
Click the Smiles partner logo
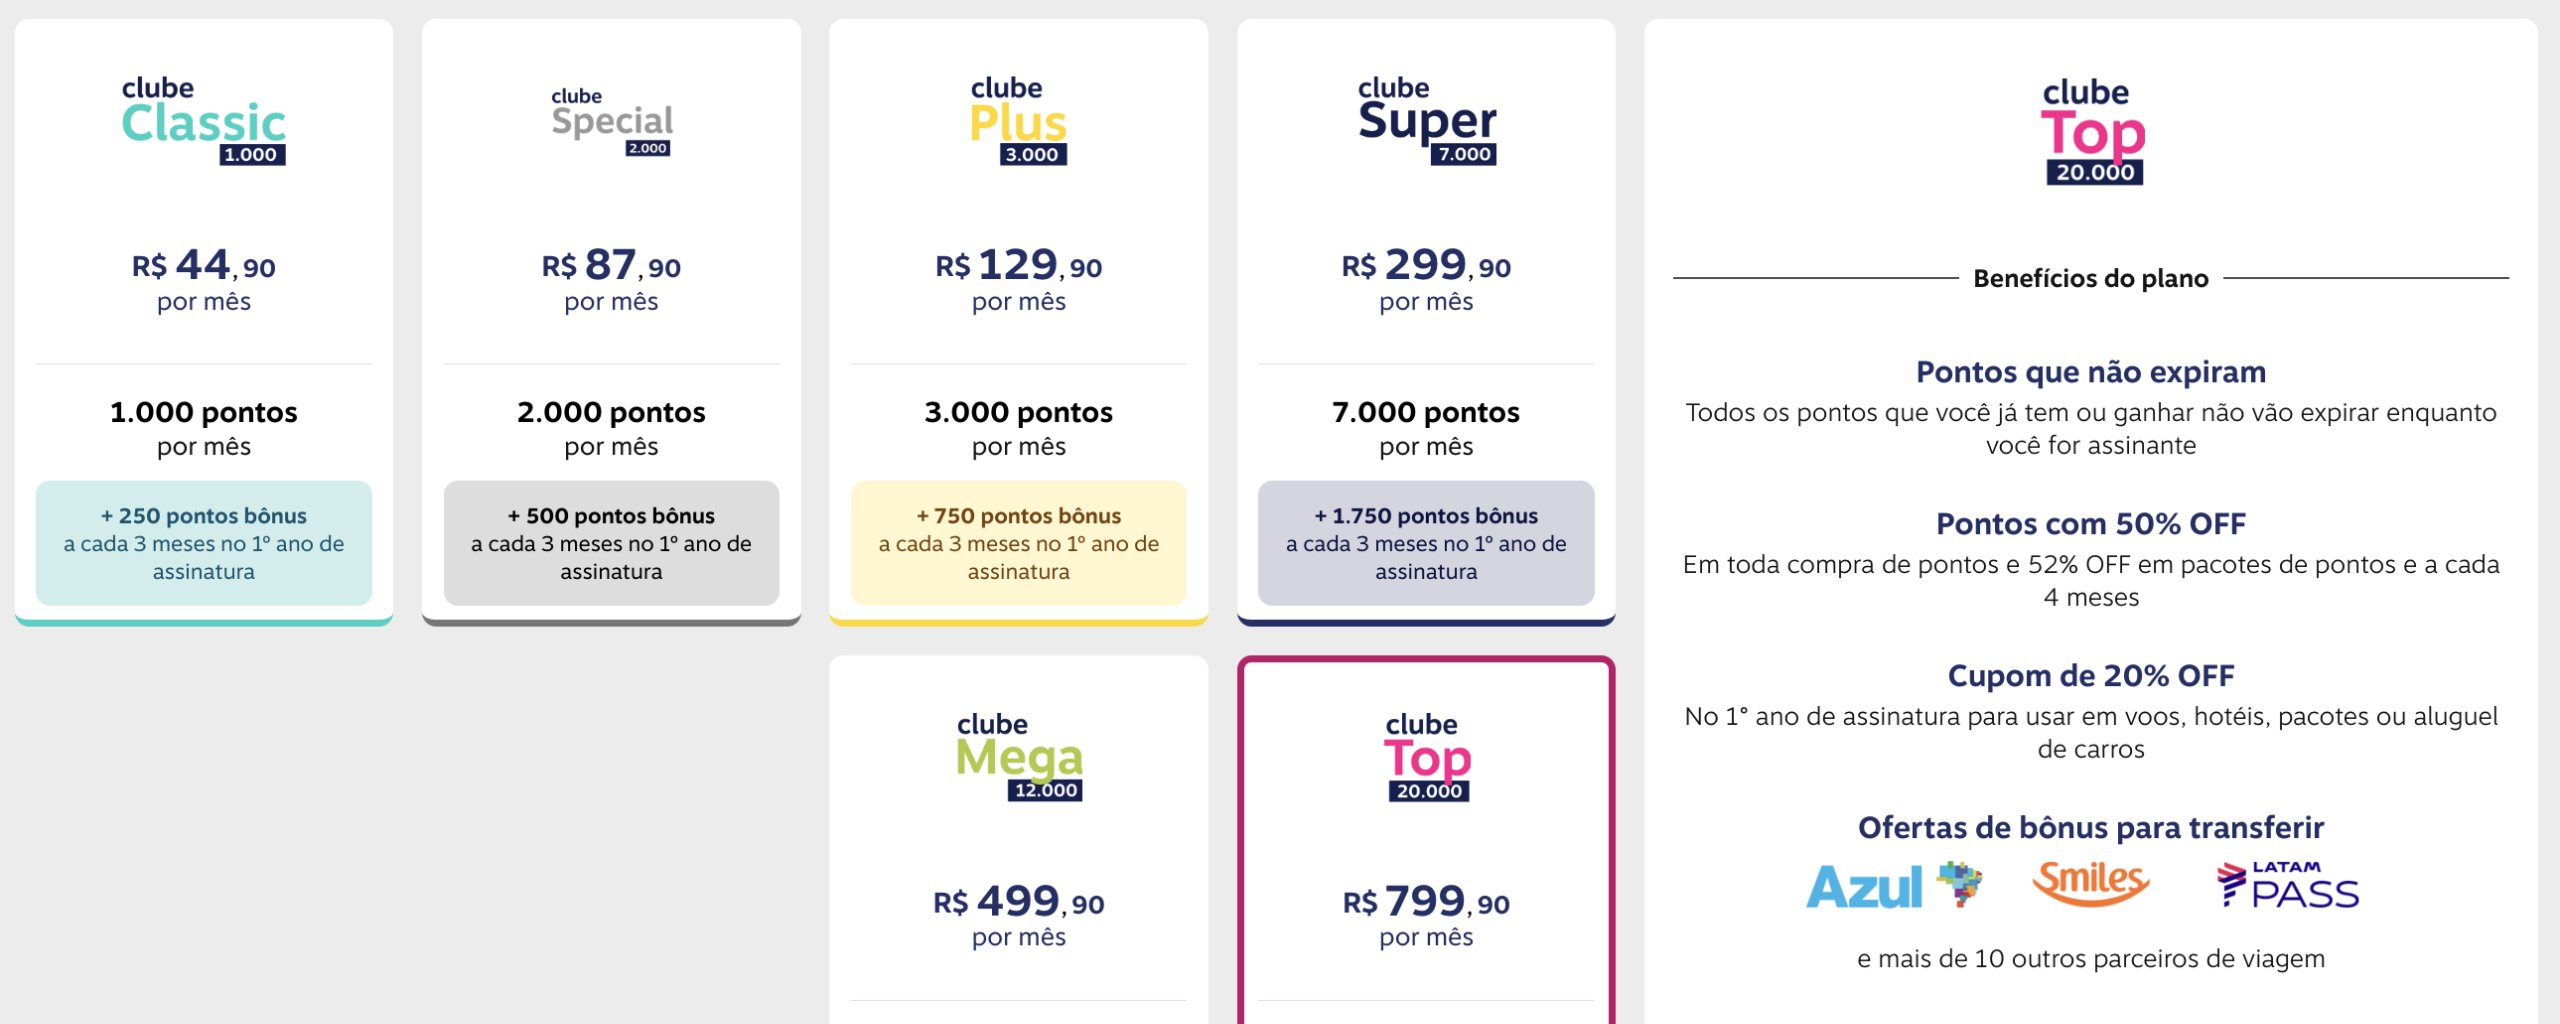pyautogui.click(x=2091, y=883)
